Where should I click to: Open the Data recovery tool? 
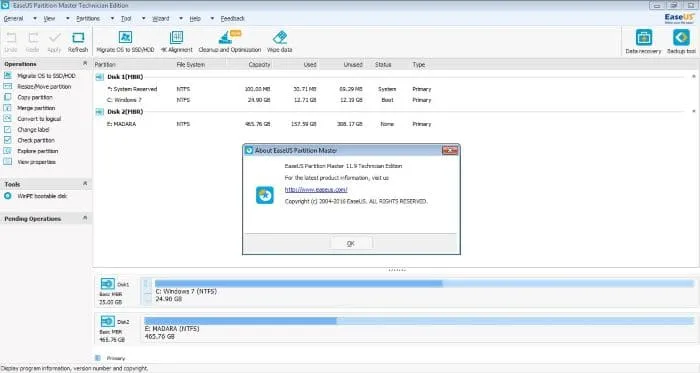tap(643, 42)
